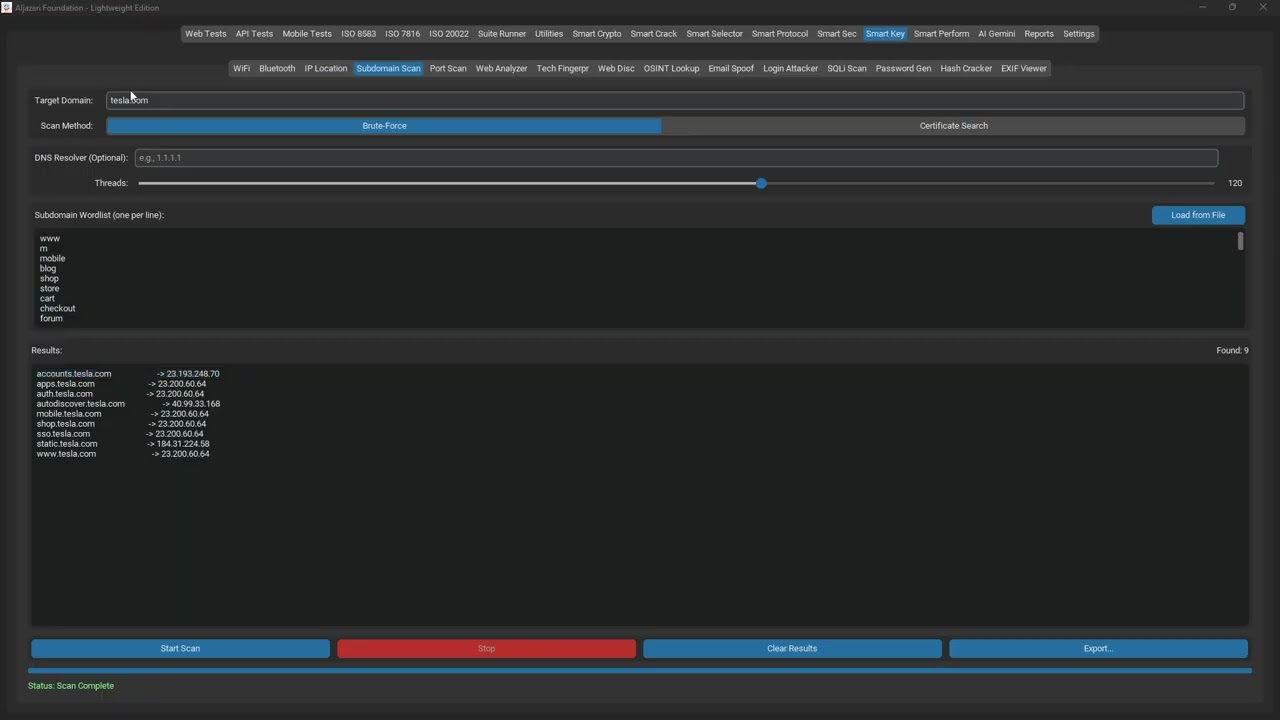Open the Tech Fingerpr sub-tab
Viewport: 1280px width, 720px height.
(563, 69)
